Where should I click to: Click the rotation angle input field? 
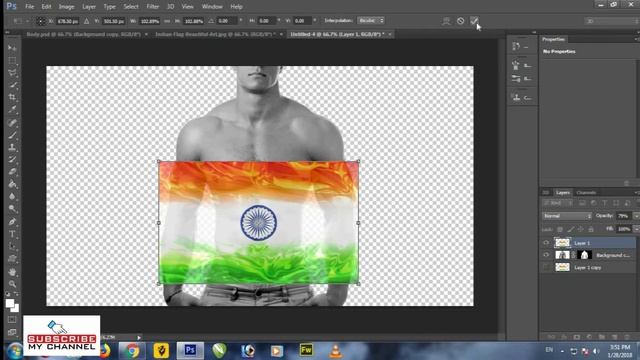pos(226,21)
